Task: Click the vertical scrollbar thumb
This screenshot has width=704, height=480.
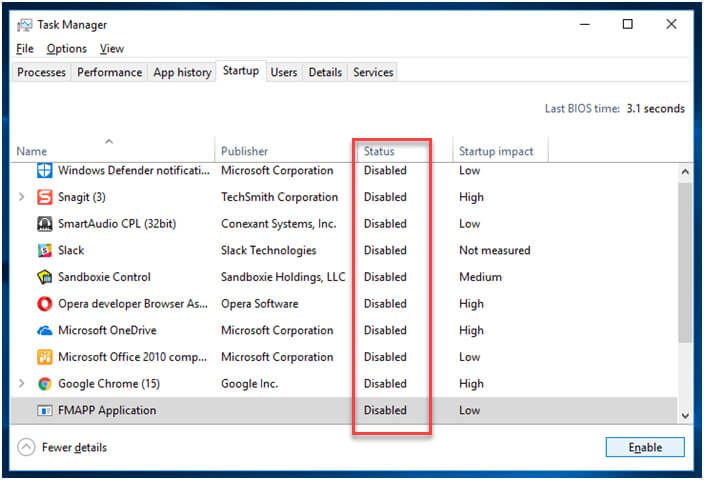Action: pyautogui.click(x=685, y=262)
